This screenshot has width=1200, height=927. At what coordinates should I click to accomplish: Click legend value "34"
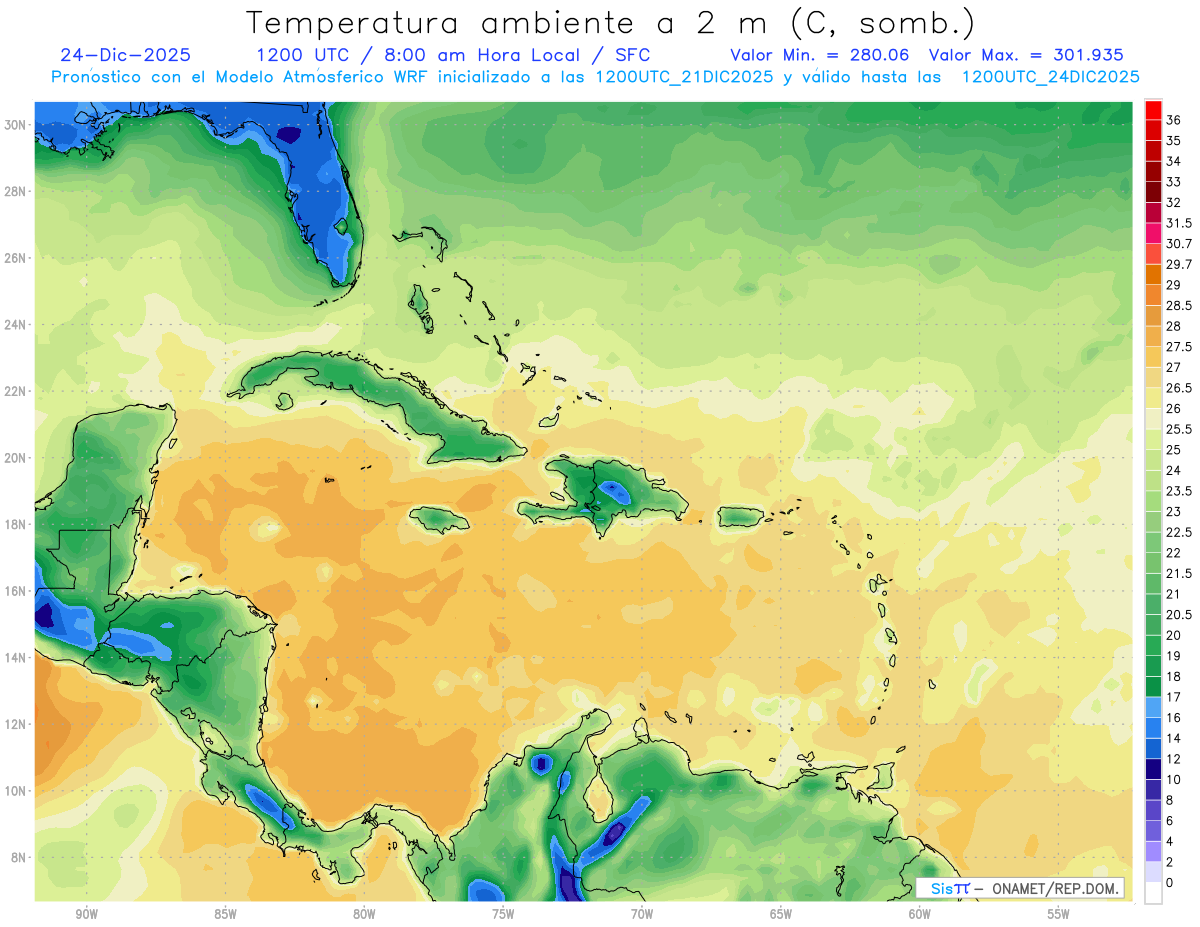pyautogui.click(x=1174, y=161)
